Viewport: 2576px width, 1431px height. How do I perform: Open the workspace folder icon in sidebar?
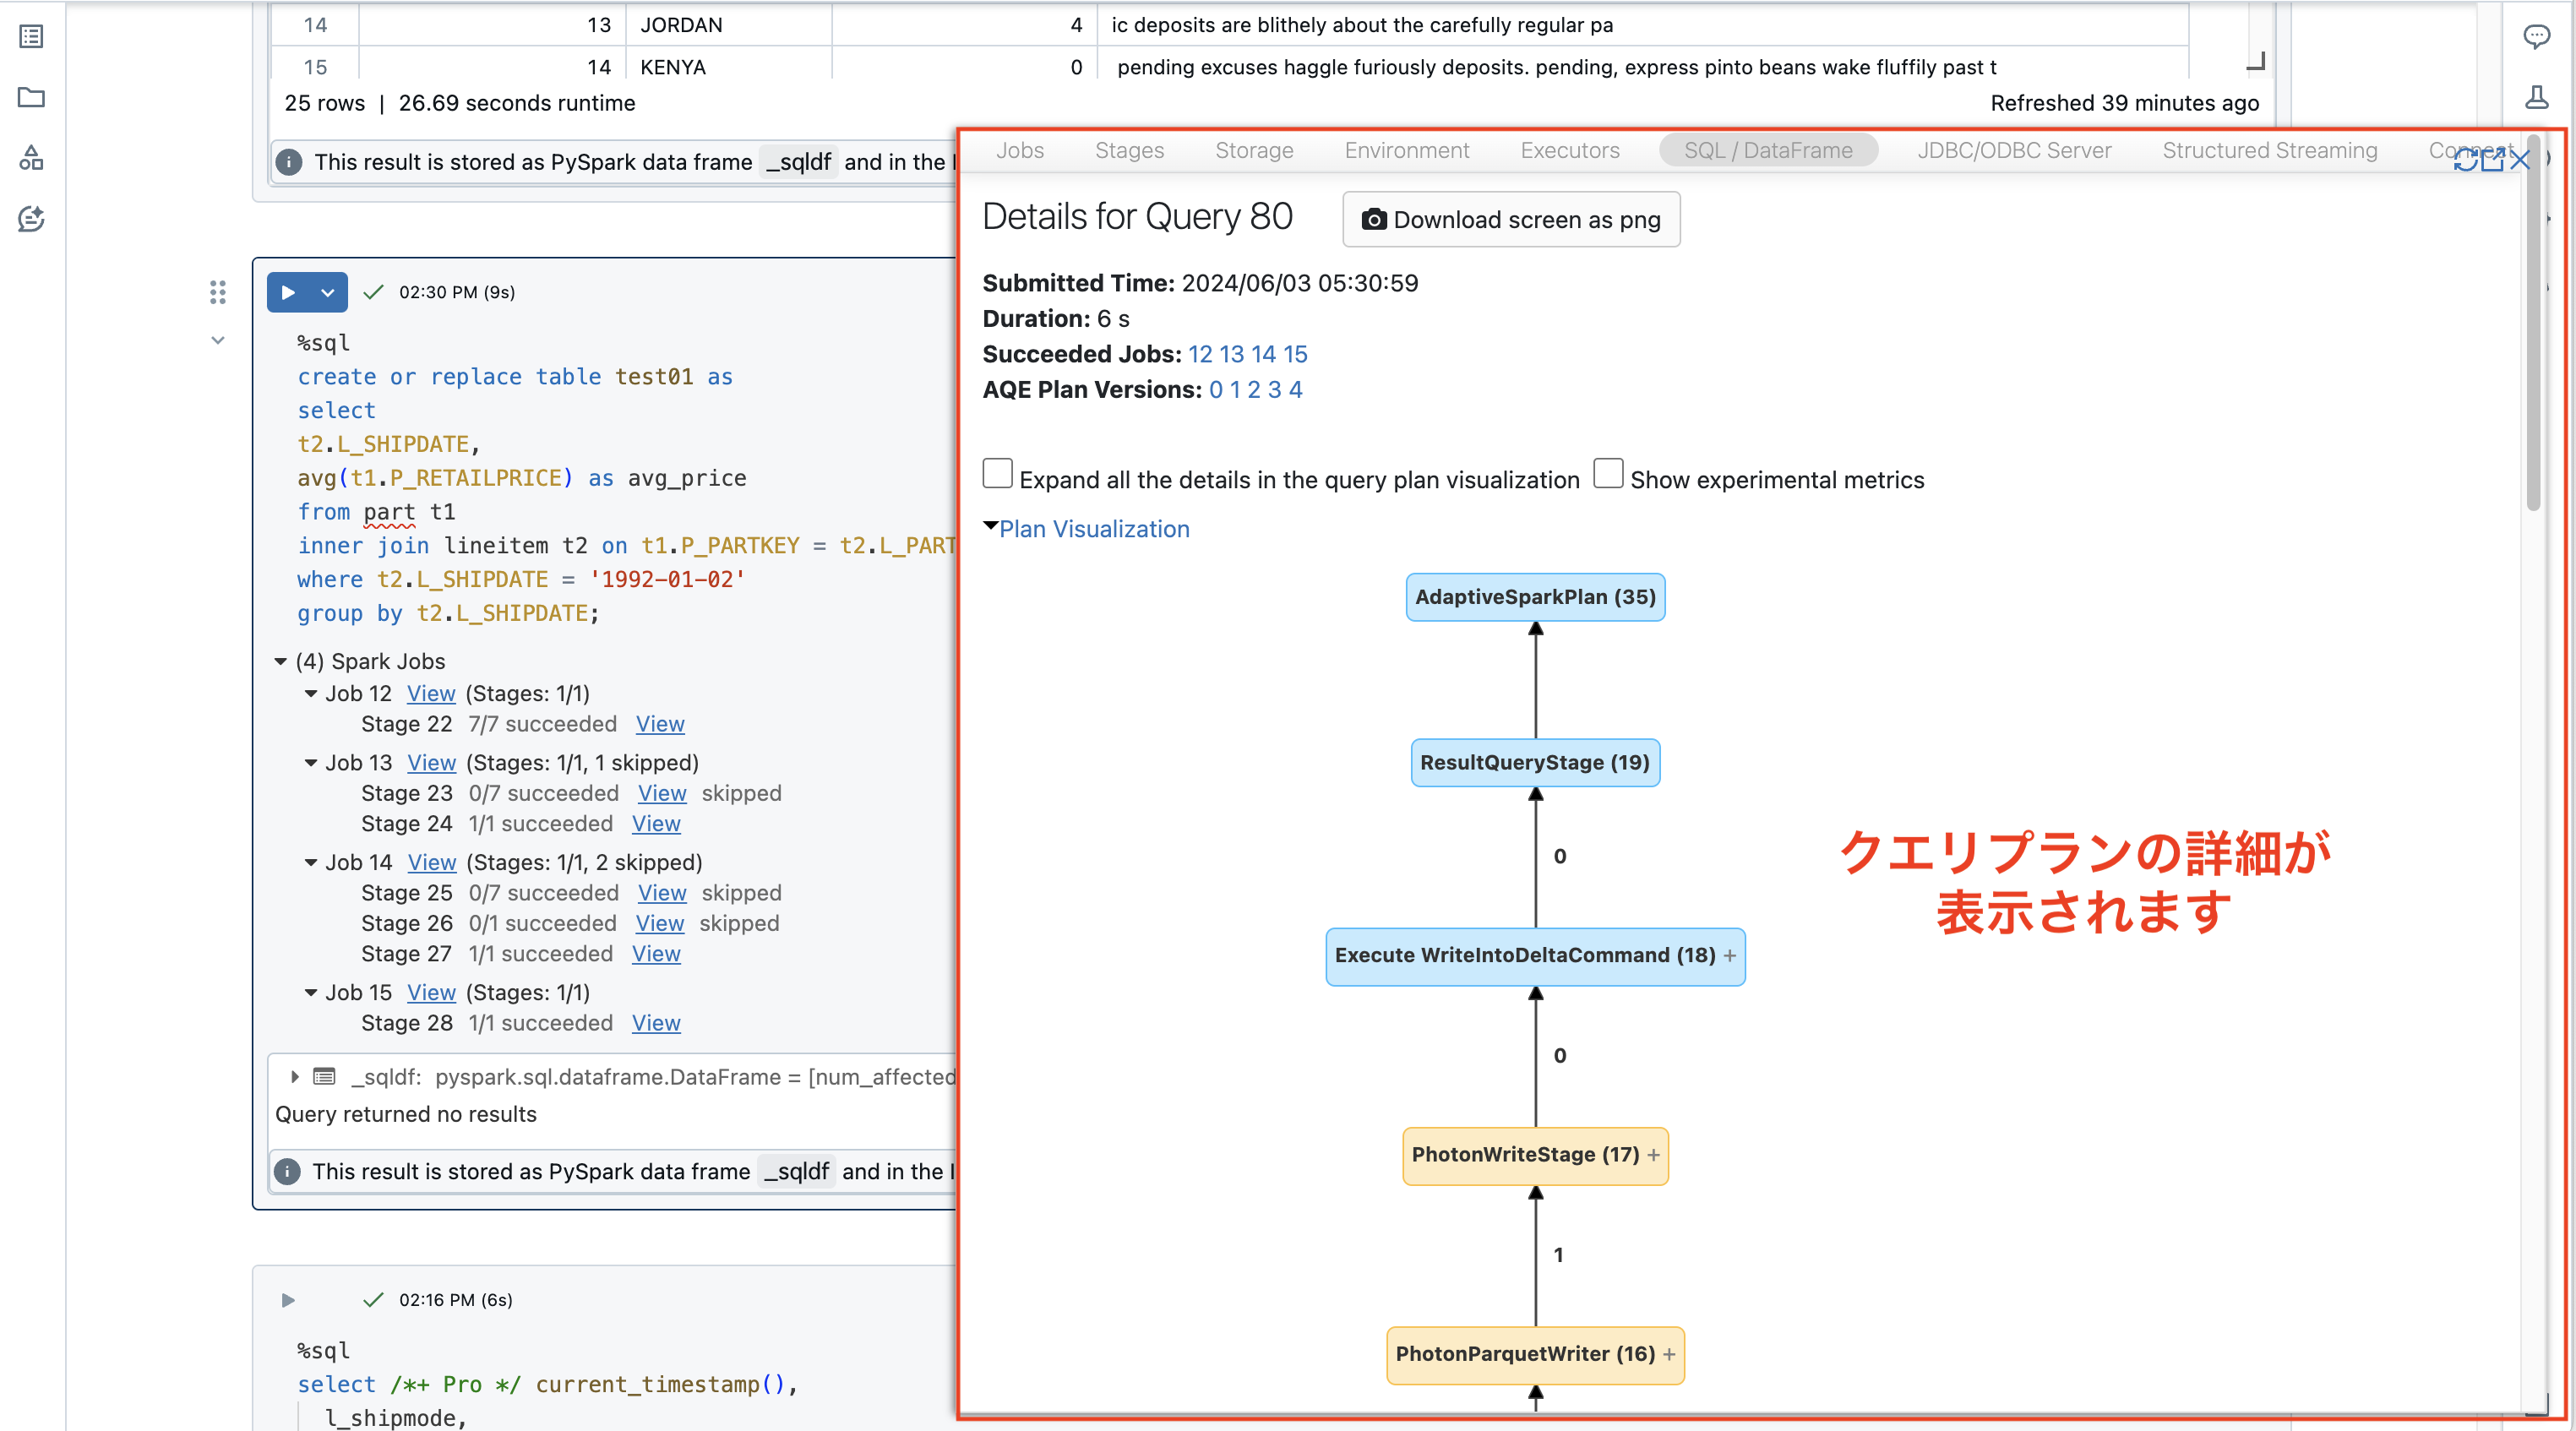pyautogui.click(x=31, y=97)
